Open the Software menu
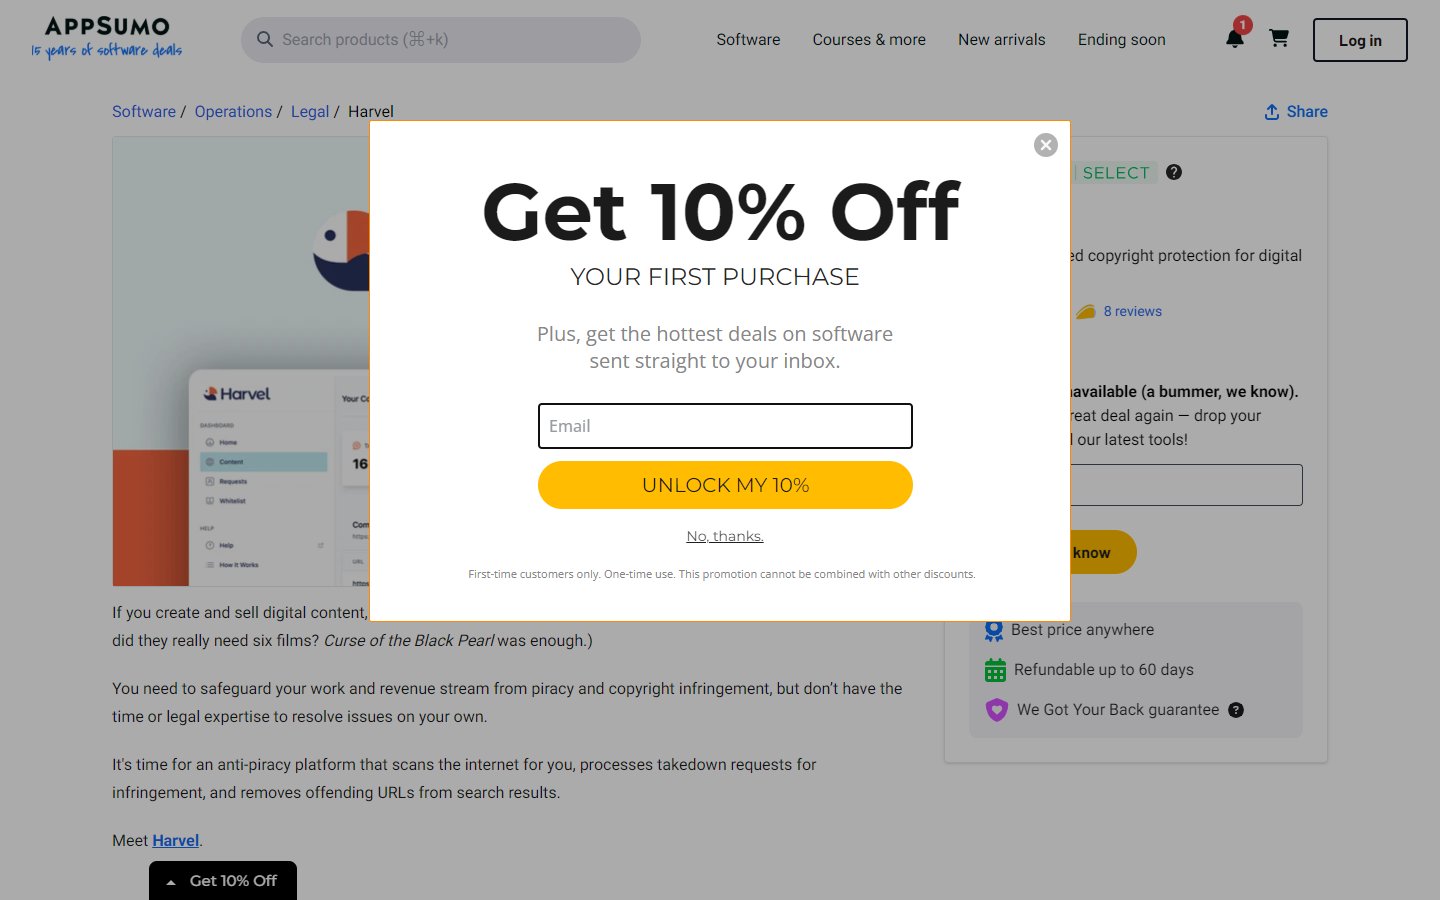The width and height of the screenshot is (1440, 900). [747, 39]
